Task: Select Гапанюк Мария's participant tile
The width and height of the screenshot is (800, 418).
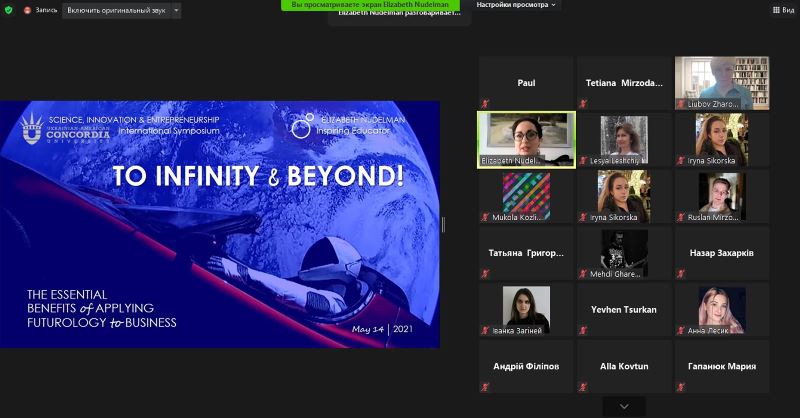Action: click(x=722, y=366)
